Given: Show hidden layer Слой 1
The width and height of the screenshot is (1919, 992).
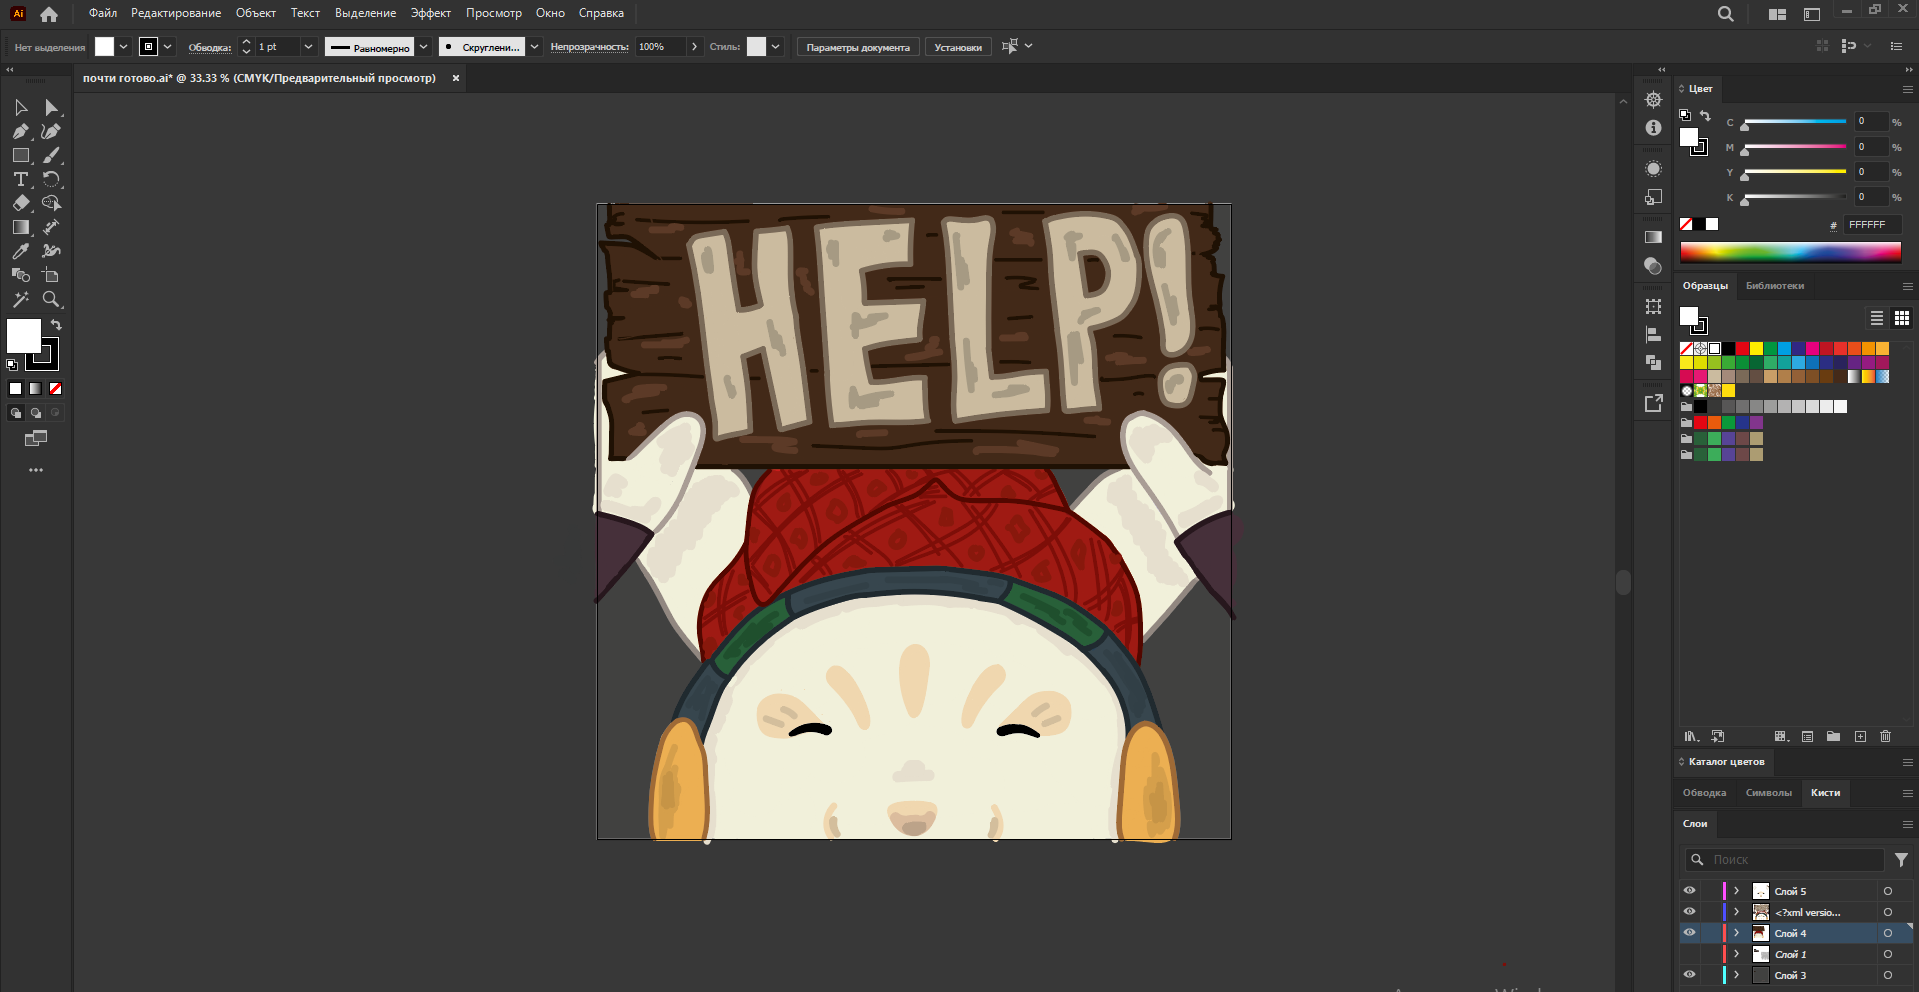Looking at the screenshot, I should tap(1689, 954).
